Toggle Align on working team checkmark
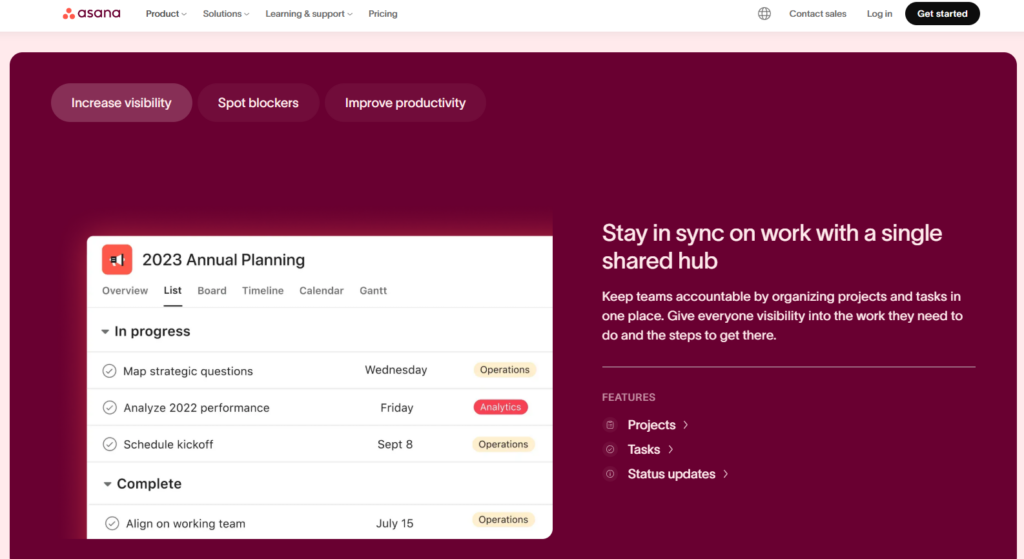Screen dimensions: 1024x559 coord(112,523)
